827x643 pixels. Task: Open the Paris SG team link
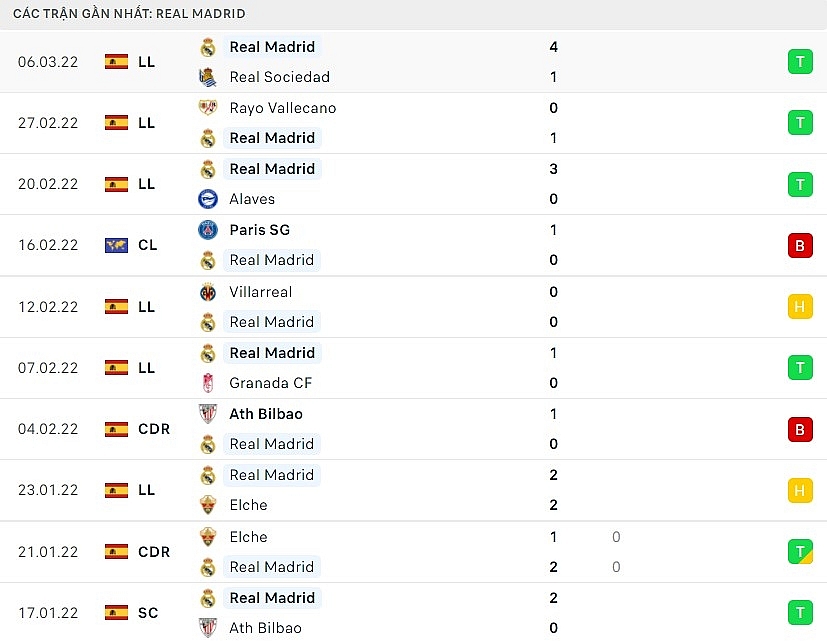(x=259, y=230)
